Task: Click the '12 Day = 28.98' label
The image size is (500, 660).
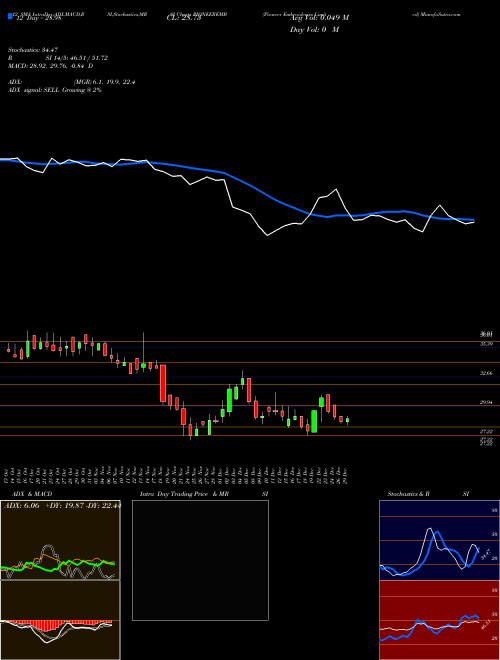Action: [x=39, y=19]
